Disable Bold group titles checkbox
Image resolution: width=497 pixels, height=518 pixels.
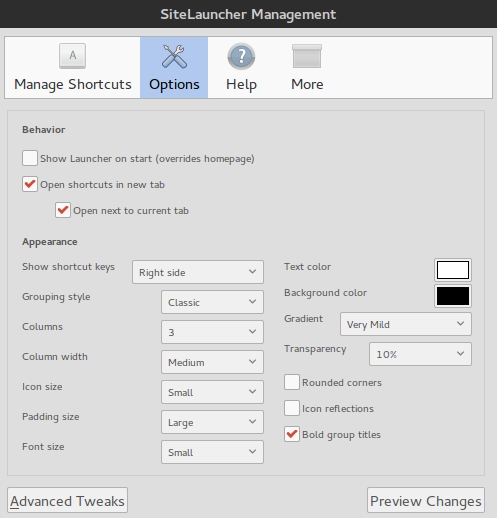pyautogui.click(x=292, y=434)
